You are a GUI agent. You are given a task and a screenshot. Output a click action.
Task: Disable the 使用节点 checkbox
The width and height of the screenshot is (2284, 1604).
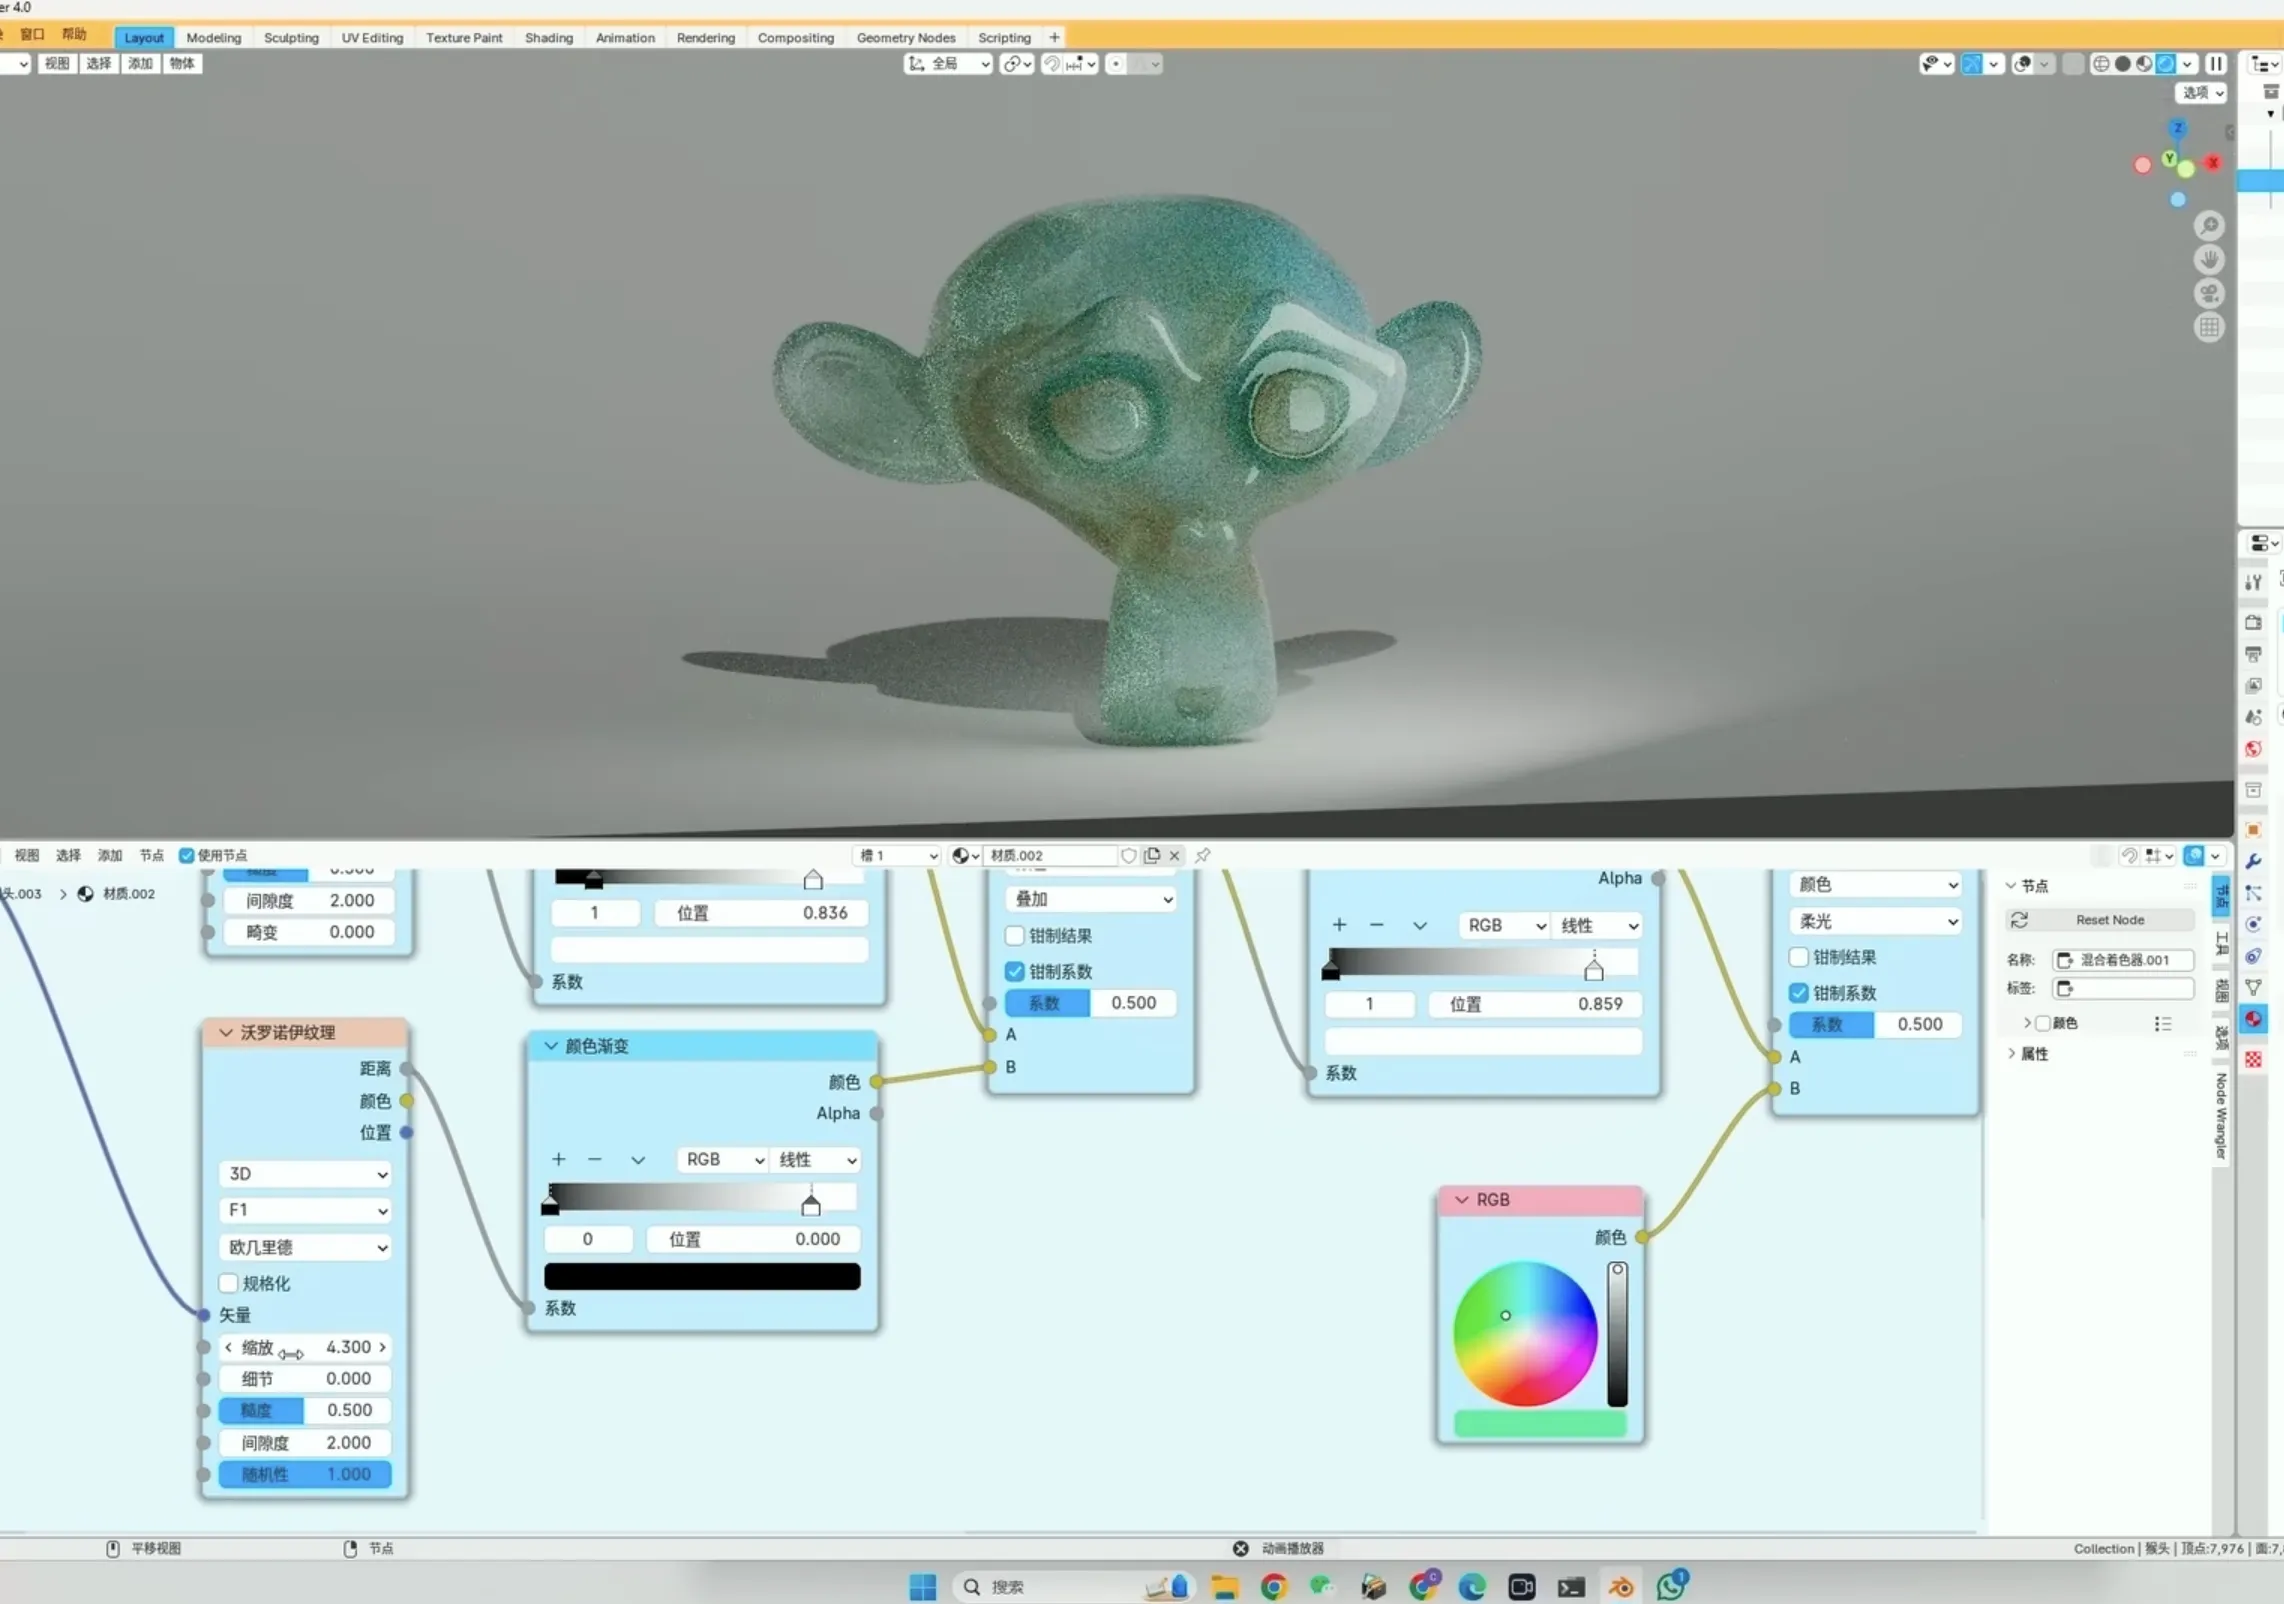point(188,855)
